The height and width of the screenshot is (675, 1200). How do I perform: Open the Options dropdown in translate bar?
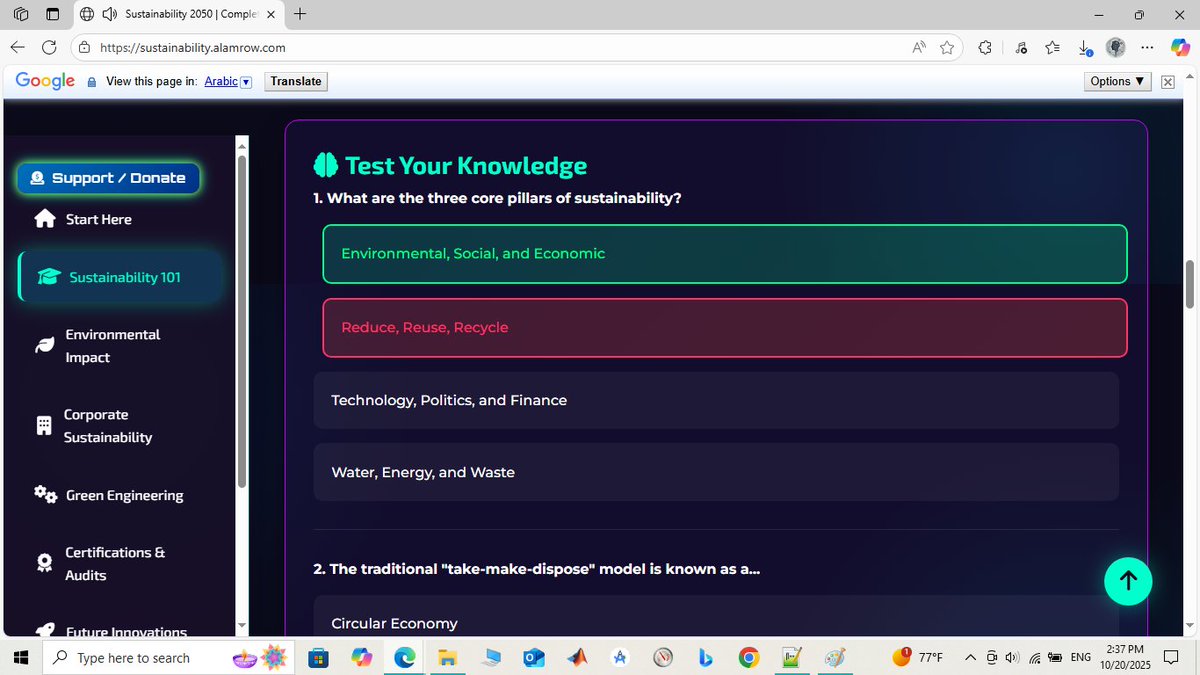point(1118,82)
